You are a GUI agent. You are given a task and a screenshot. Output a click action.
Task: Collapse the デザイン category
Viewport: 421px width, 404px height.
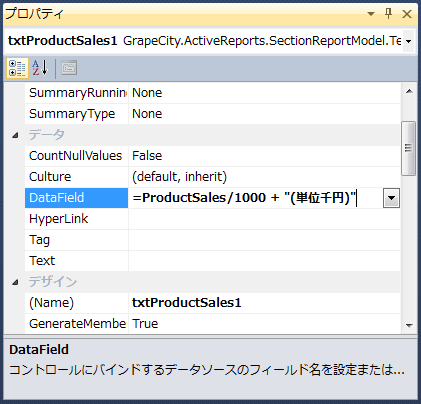pyautogui.click(x=15, y=282)
